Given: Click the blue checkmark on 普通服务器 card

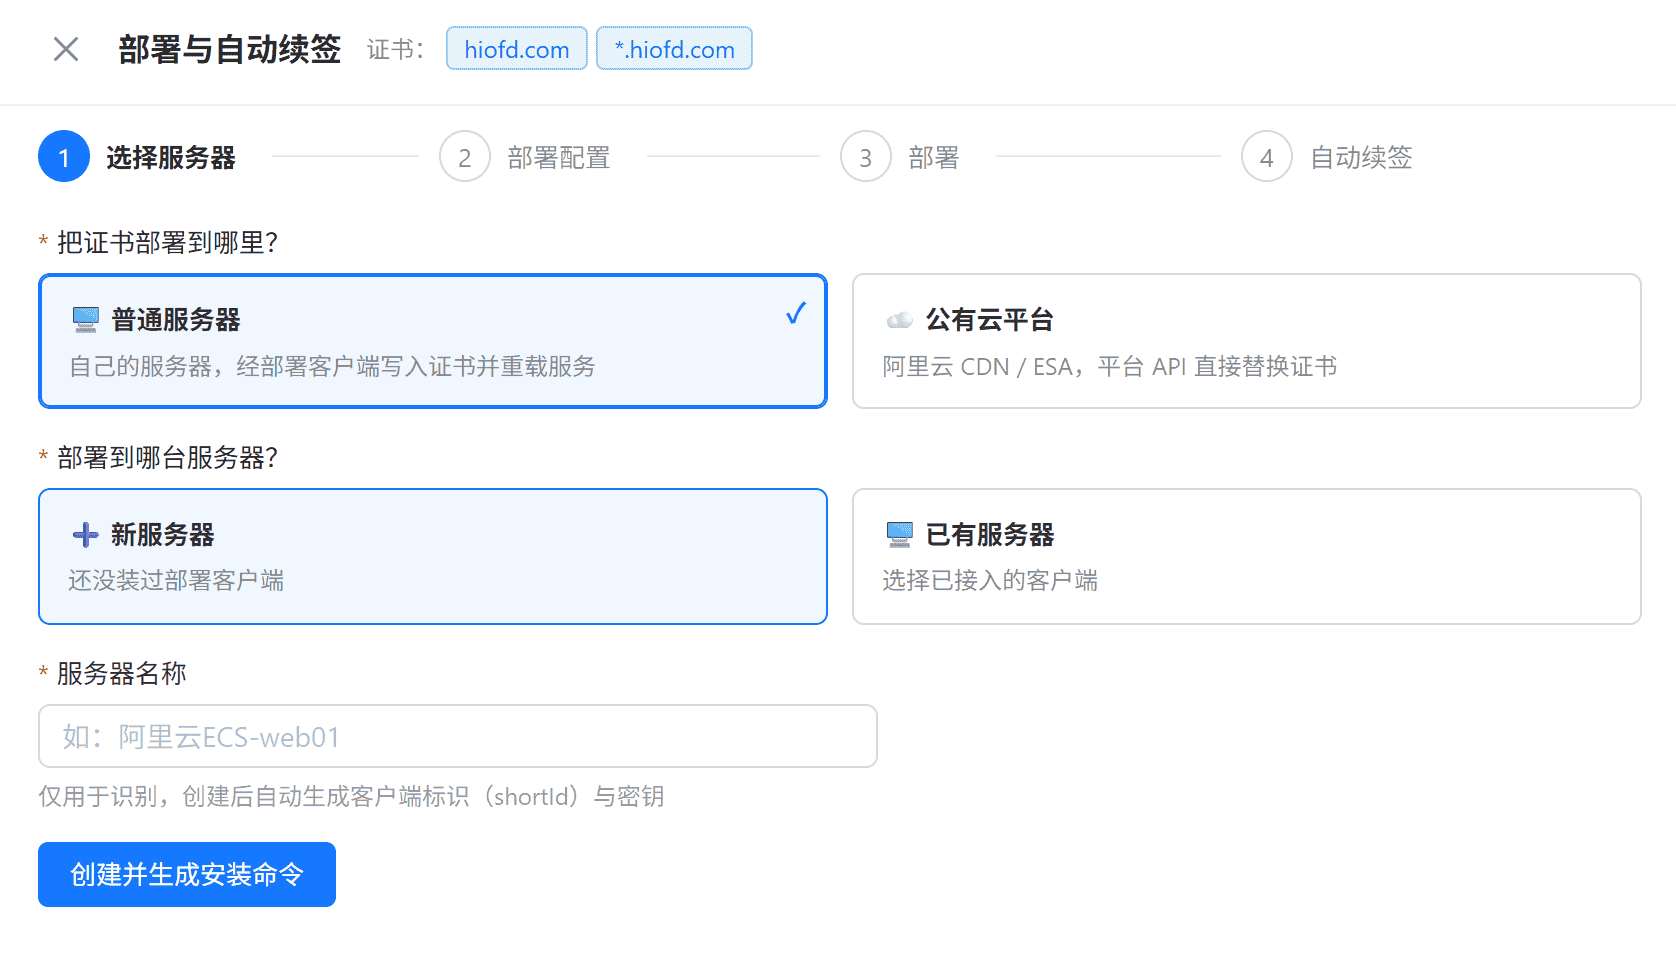Looking at the screenshot, I should click(x=796, y=314).
